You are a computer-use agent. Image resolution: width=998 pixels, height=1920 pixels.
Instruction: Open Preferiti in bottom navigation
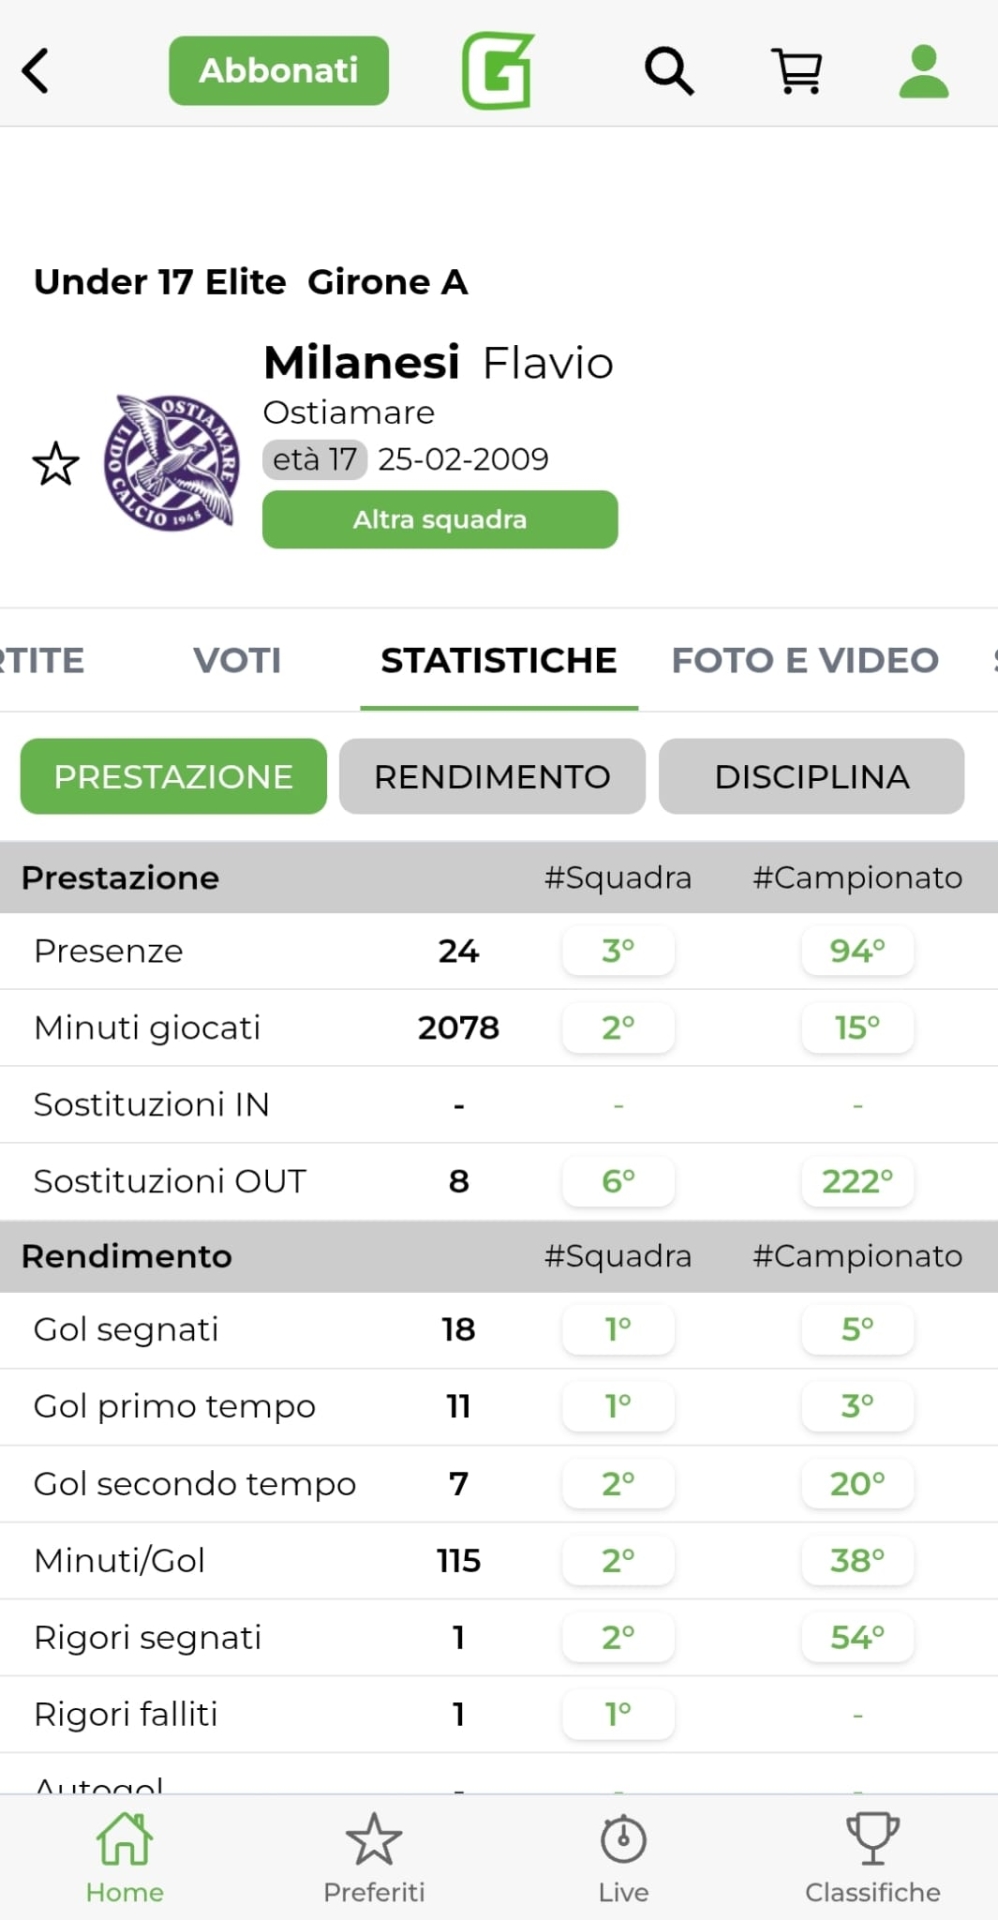[374, 1857]
